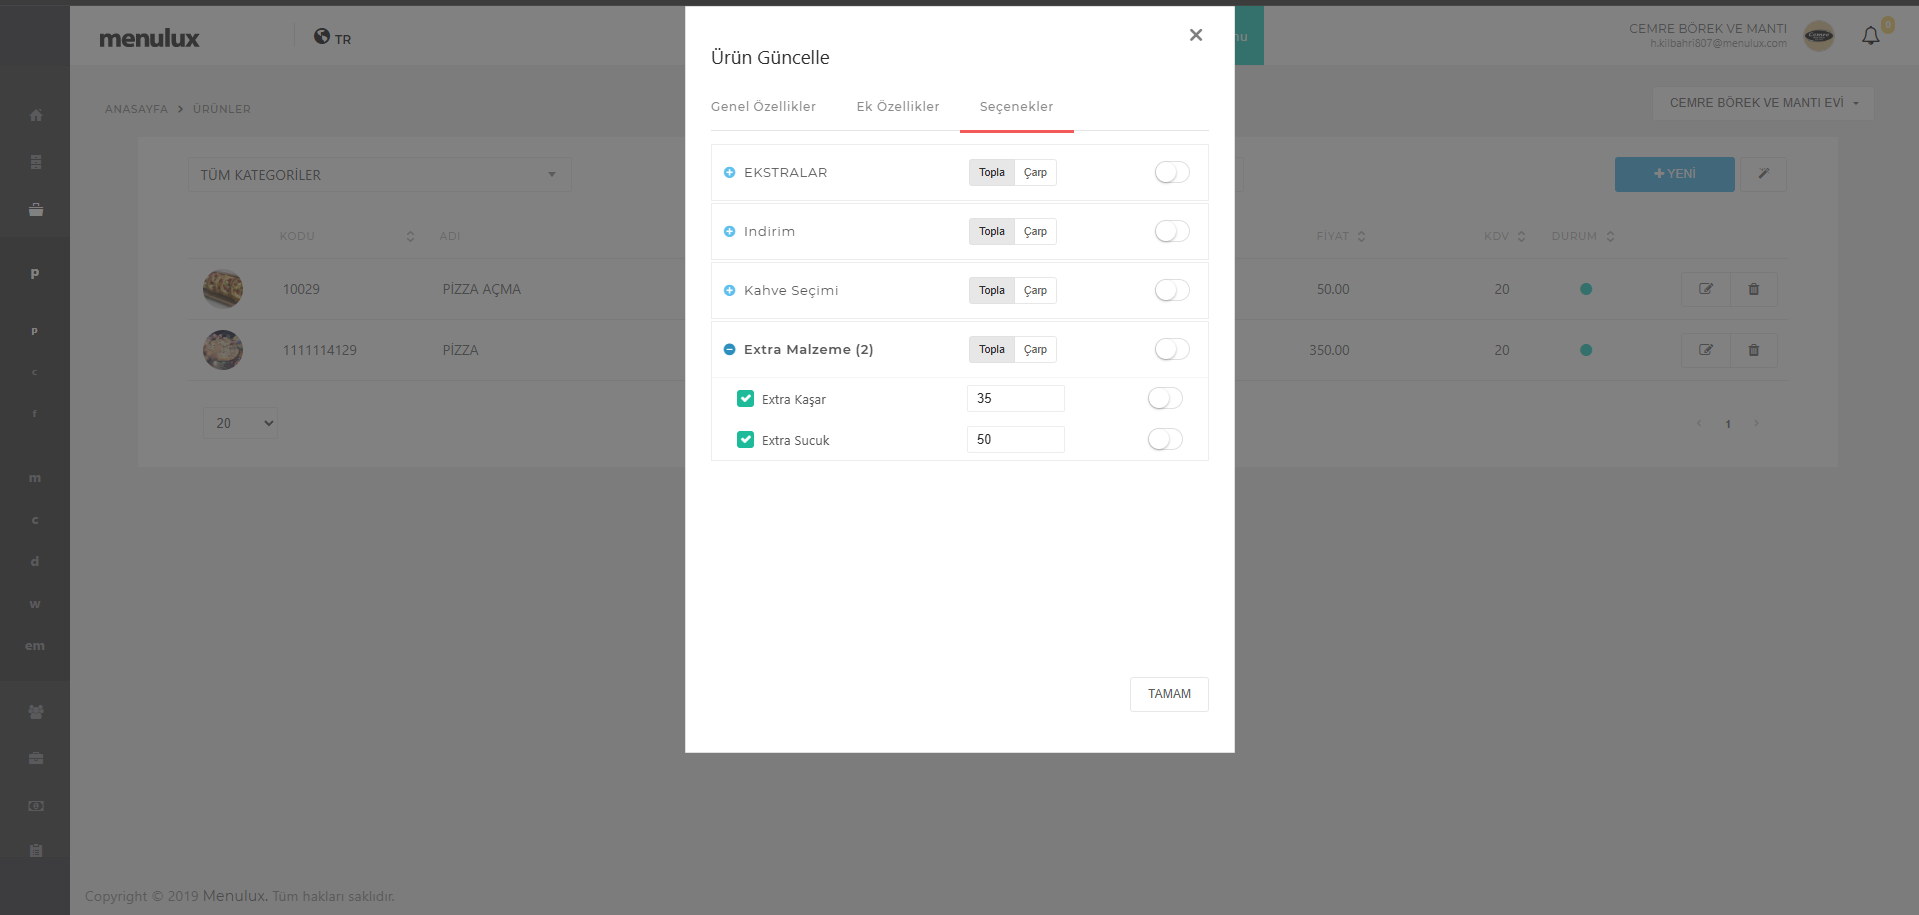Collapse the Extra Malzeme minus icon
This screenshot has height=915, width=1919.
pos(729,350)
